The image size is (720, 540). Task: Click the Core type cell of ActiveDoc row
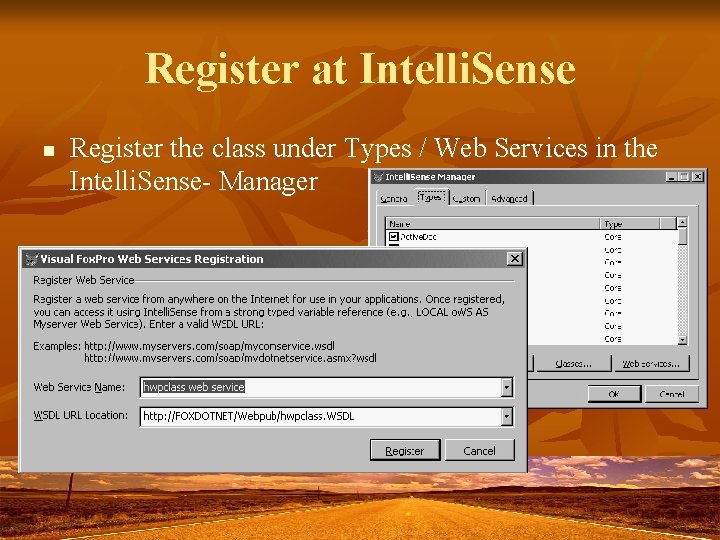(613, 237)
